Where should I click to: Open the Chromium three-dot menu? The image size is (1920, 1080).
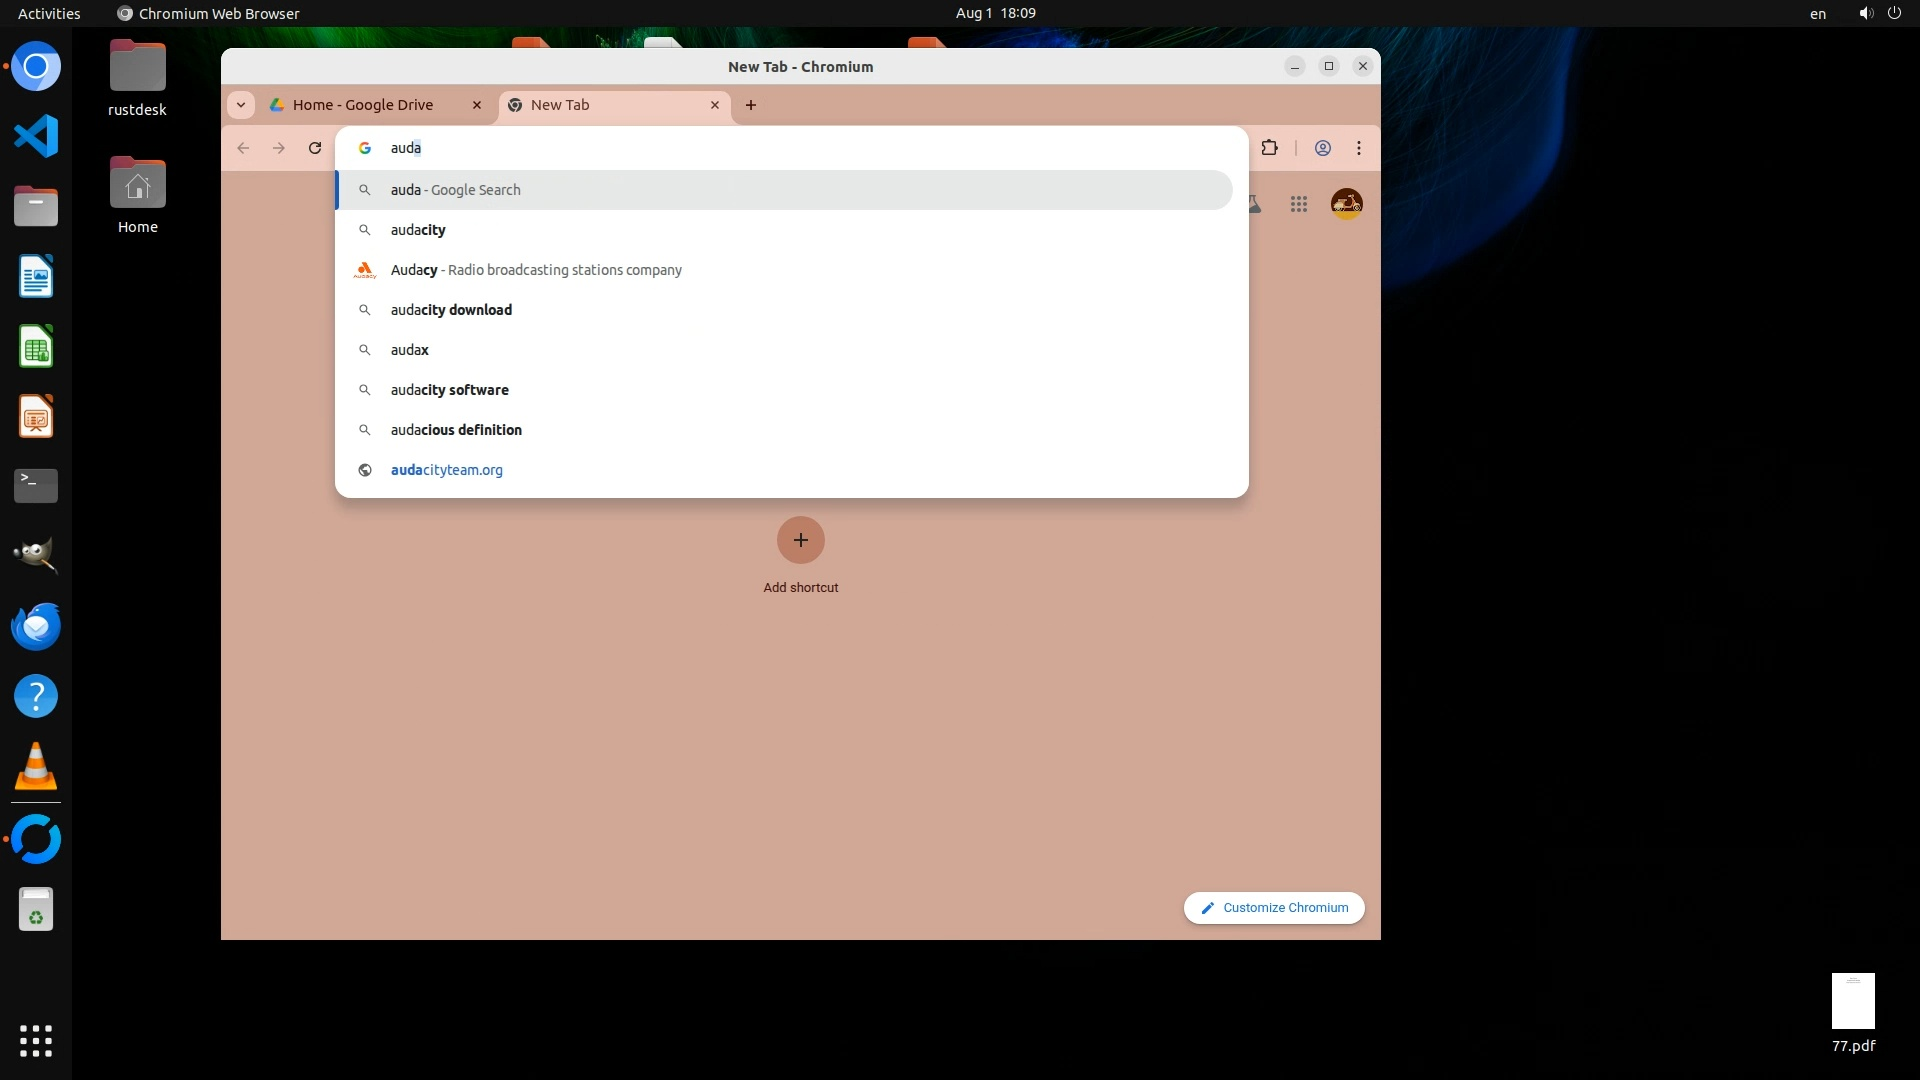tap(1358, 148)
